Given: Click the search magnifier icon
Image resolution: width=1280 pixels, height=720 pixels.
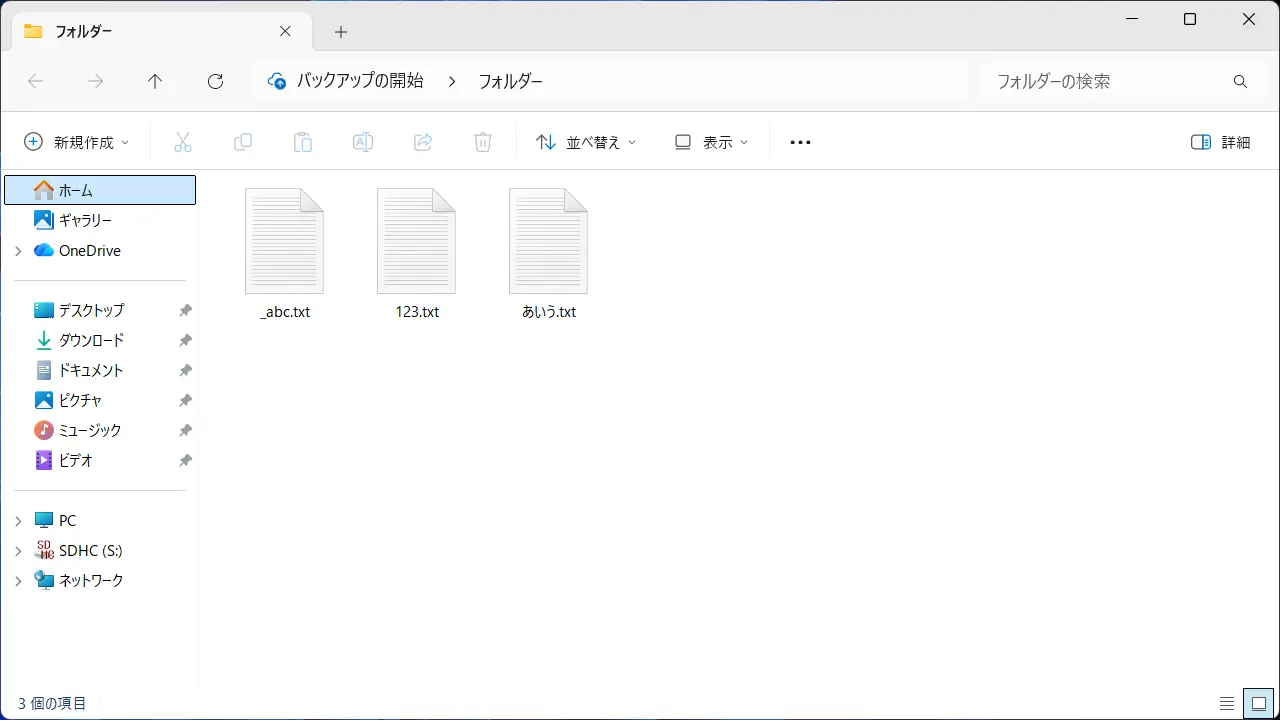Looking at the screenshot, I should tap(1240, 82).
